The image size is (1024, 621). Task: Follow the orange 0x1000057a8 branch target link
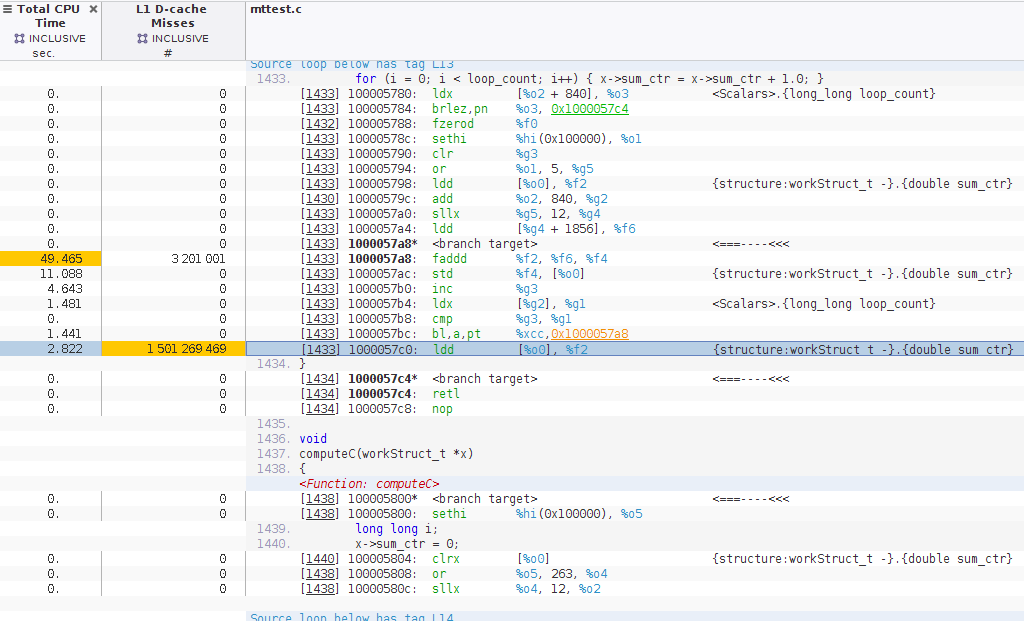[589, 334]
